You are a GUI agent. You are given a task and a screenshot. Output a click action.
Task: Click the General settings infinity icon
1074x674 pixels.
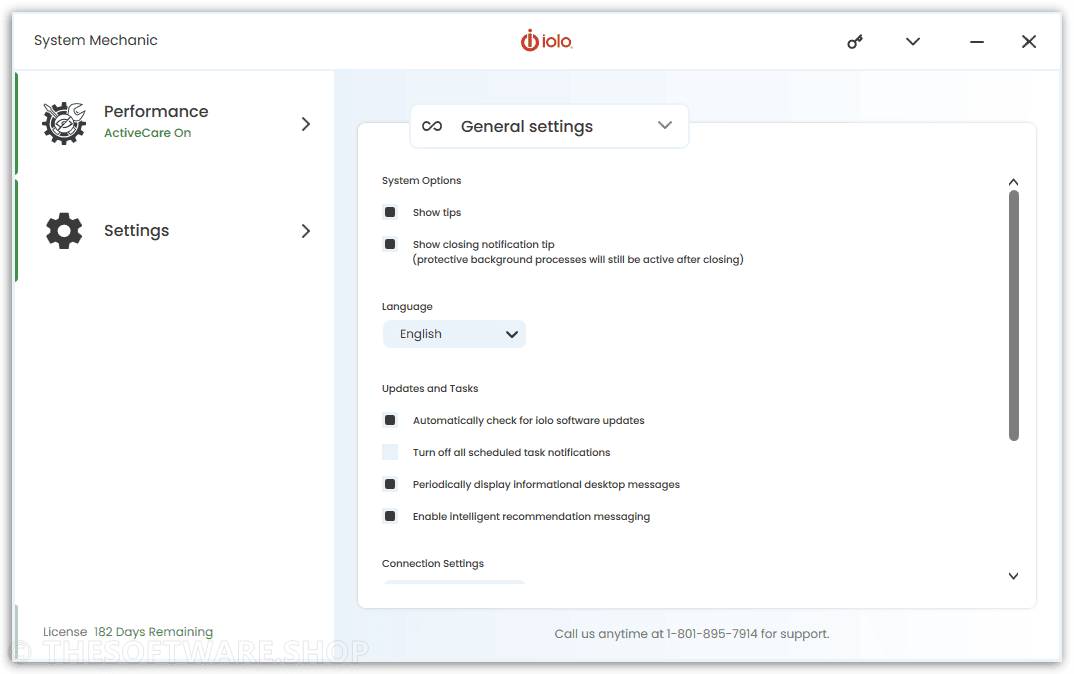[x=432, y=126]
